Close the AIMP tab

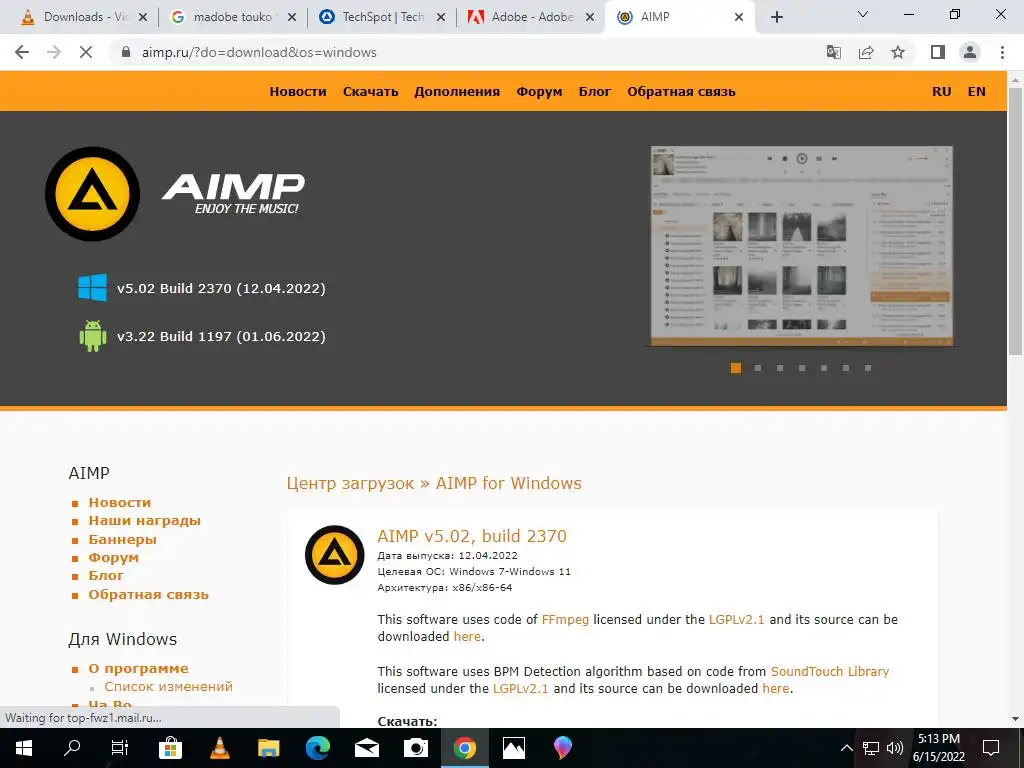click(x=739, y=17)
